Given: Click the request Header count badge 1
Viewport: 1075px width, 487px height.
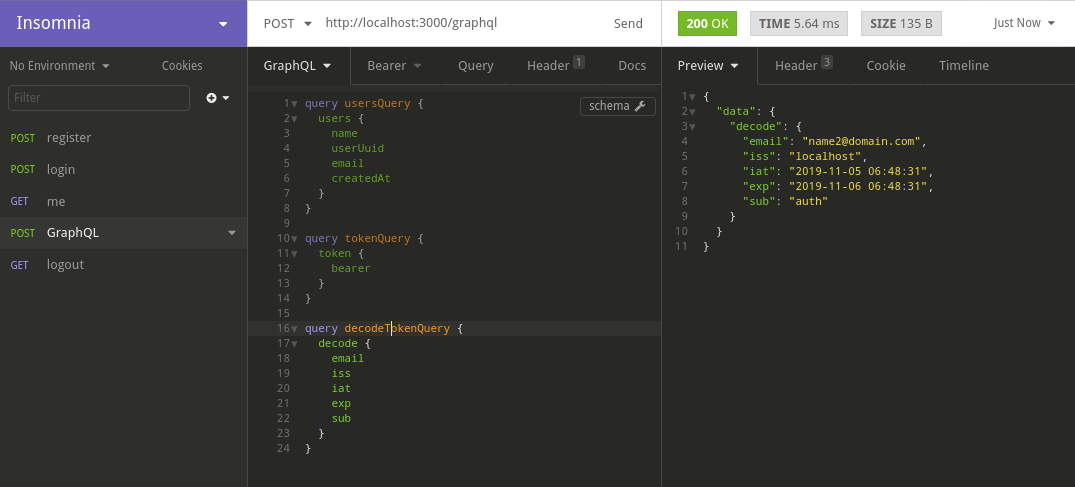Looking at the screenshot, I should coord(579,62).
